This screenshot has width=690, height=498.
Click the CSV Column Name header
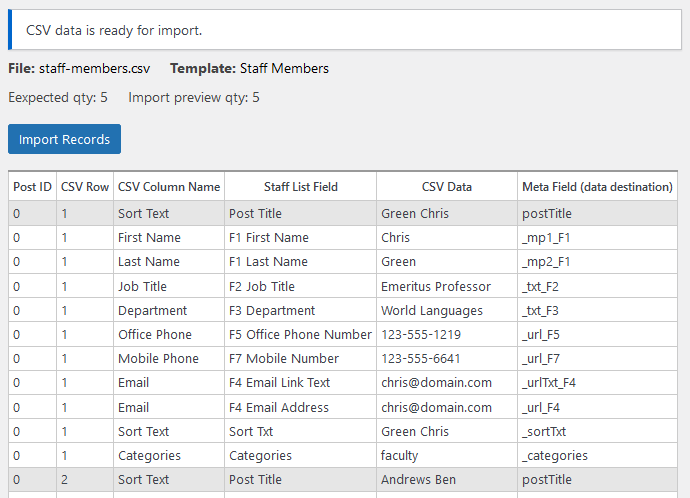click(x=168, y=187)
